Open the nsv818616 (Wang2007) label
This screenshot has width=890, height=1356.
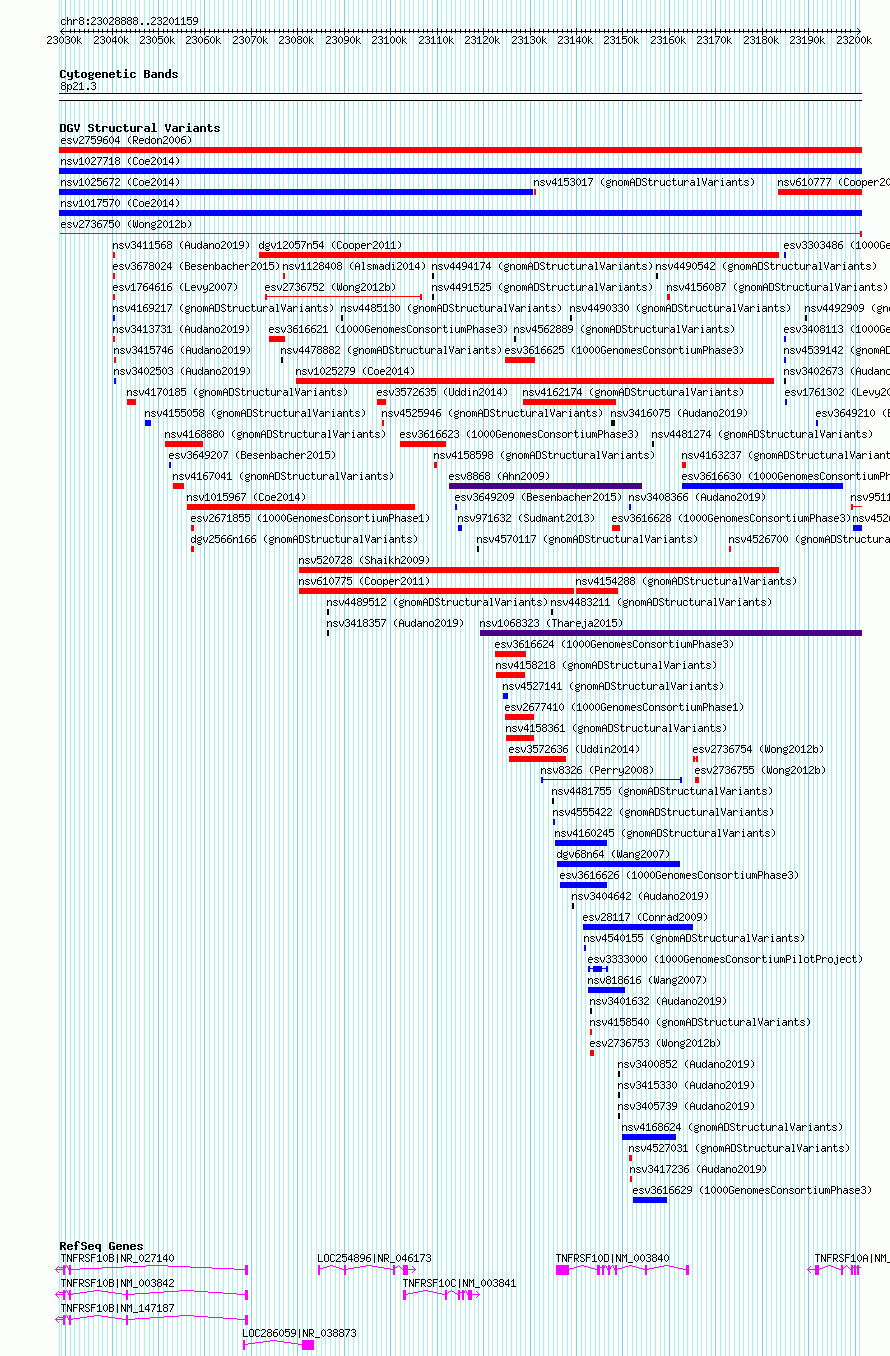647,980
